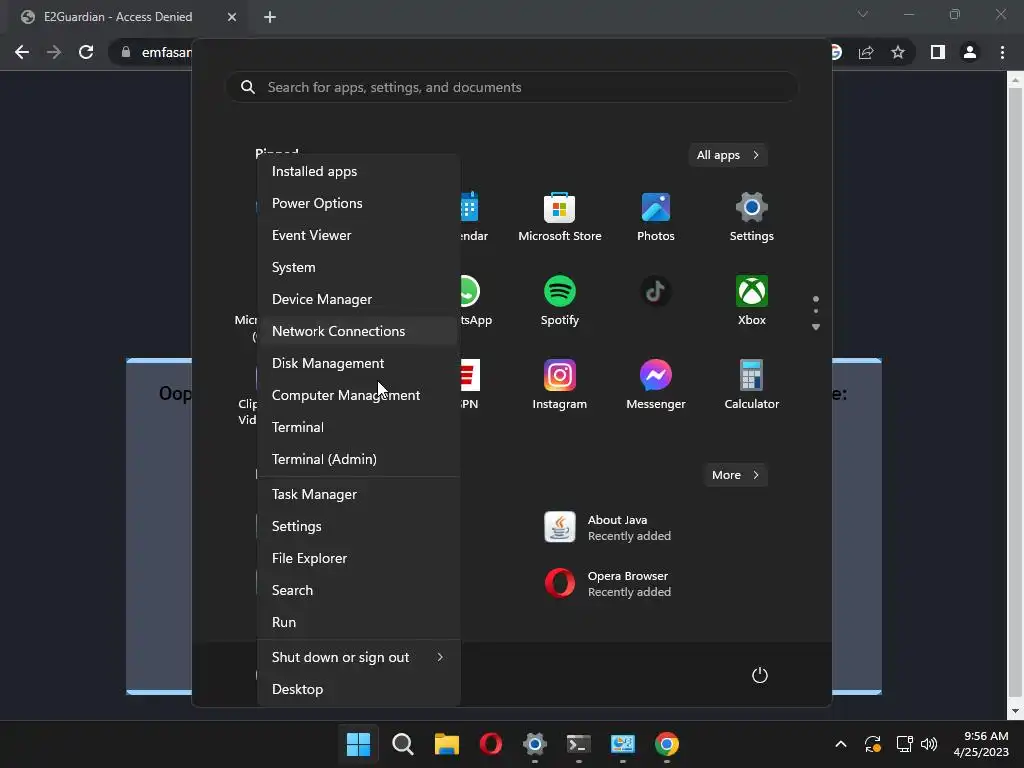Expand All apps list

[x=728, y=155]
